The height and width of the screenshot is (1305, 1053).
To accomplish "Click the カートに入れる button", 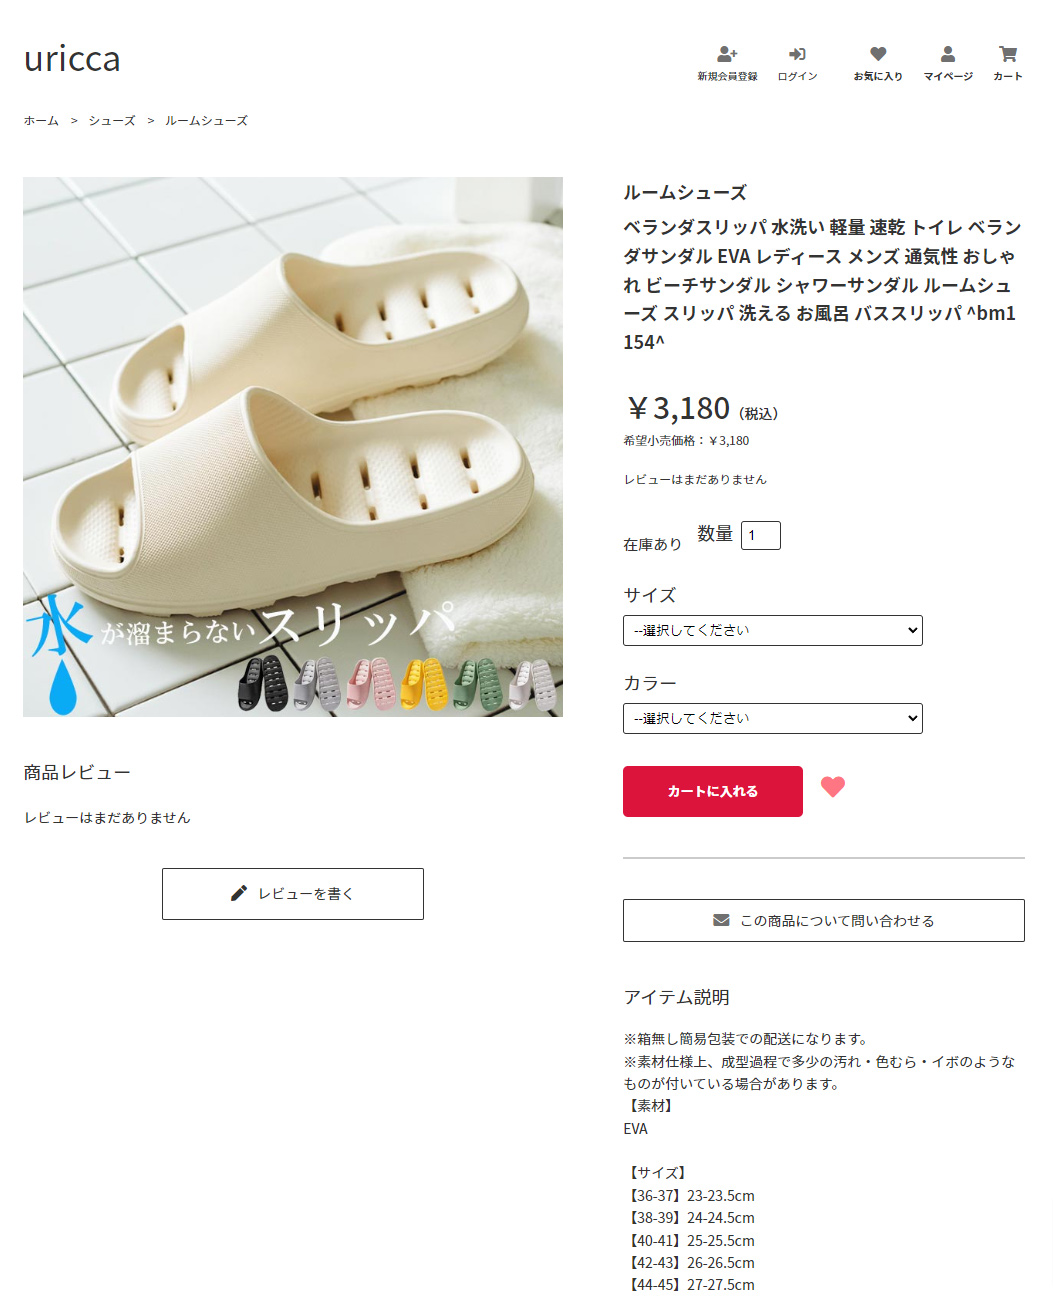I will click(713, 791).
